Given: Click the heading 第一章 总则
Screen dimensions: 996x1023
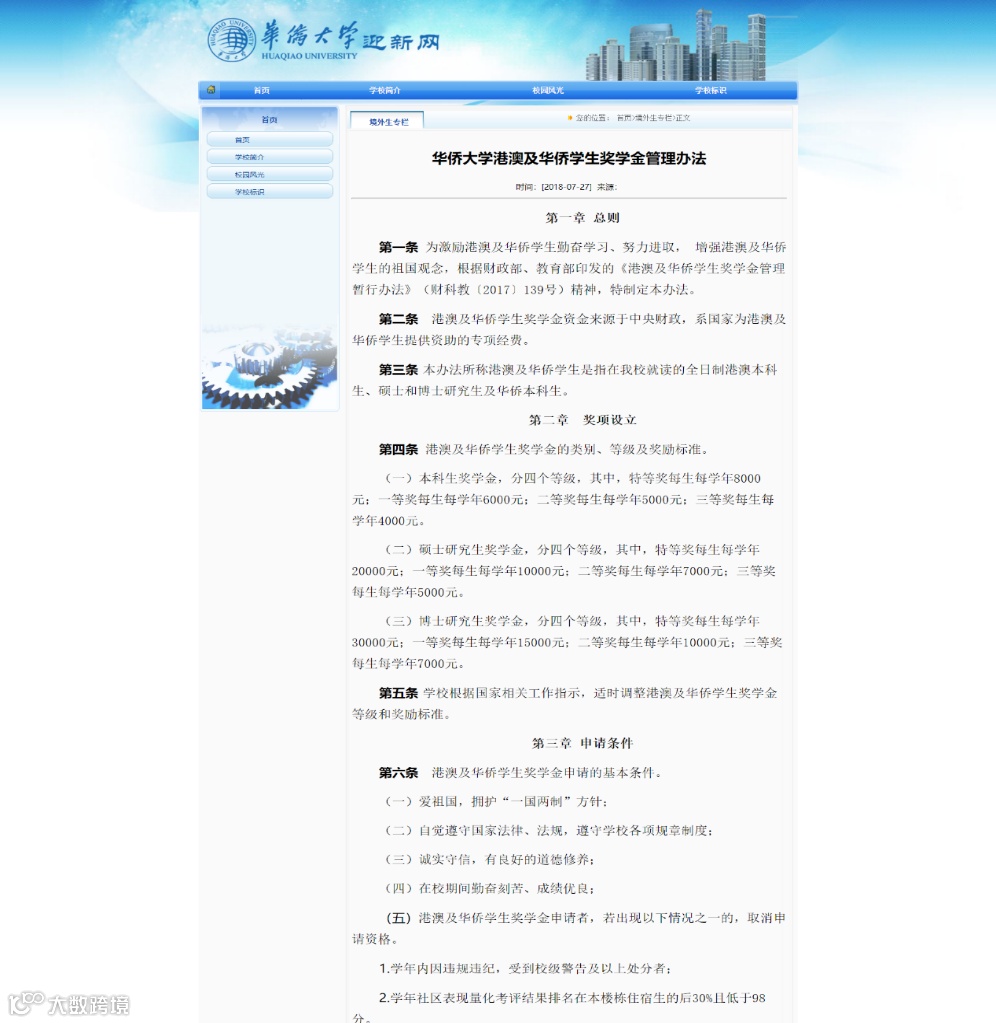Looking at the screenshot, I should pos(582,218).
